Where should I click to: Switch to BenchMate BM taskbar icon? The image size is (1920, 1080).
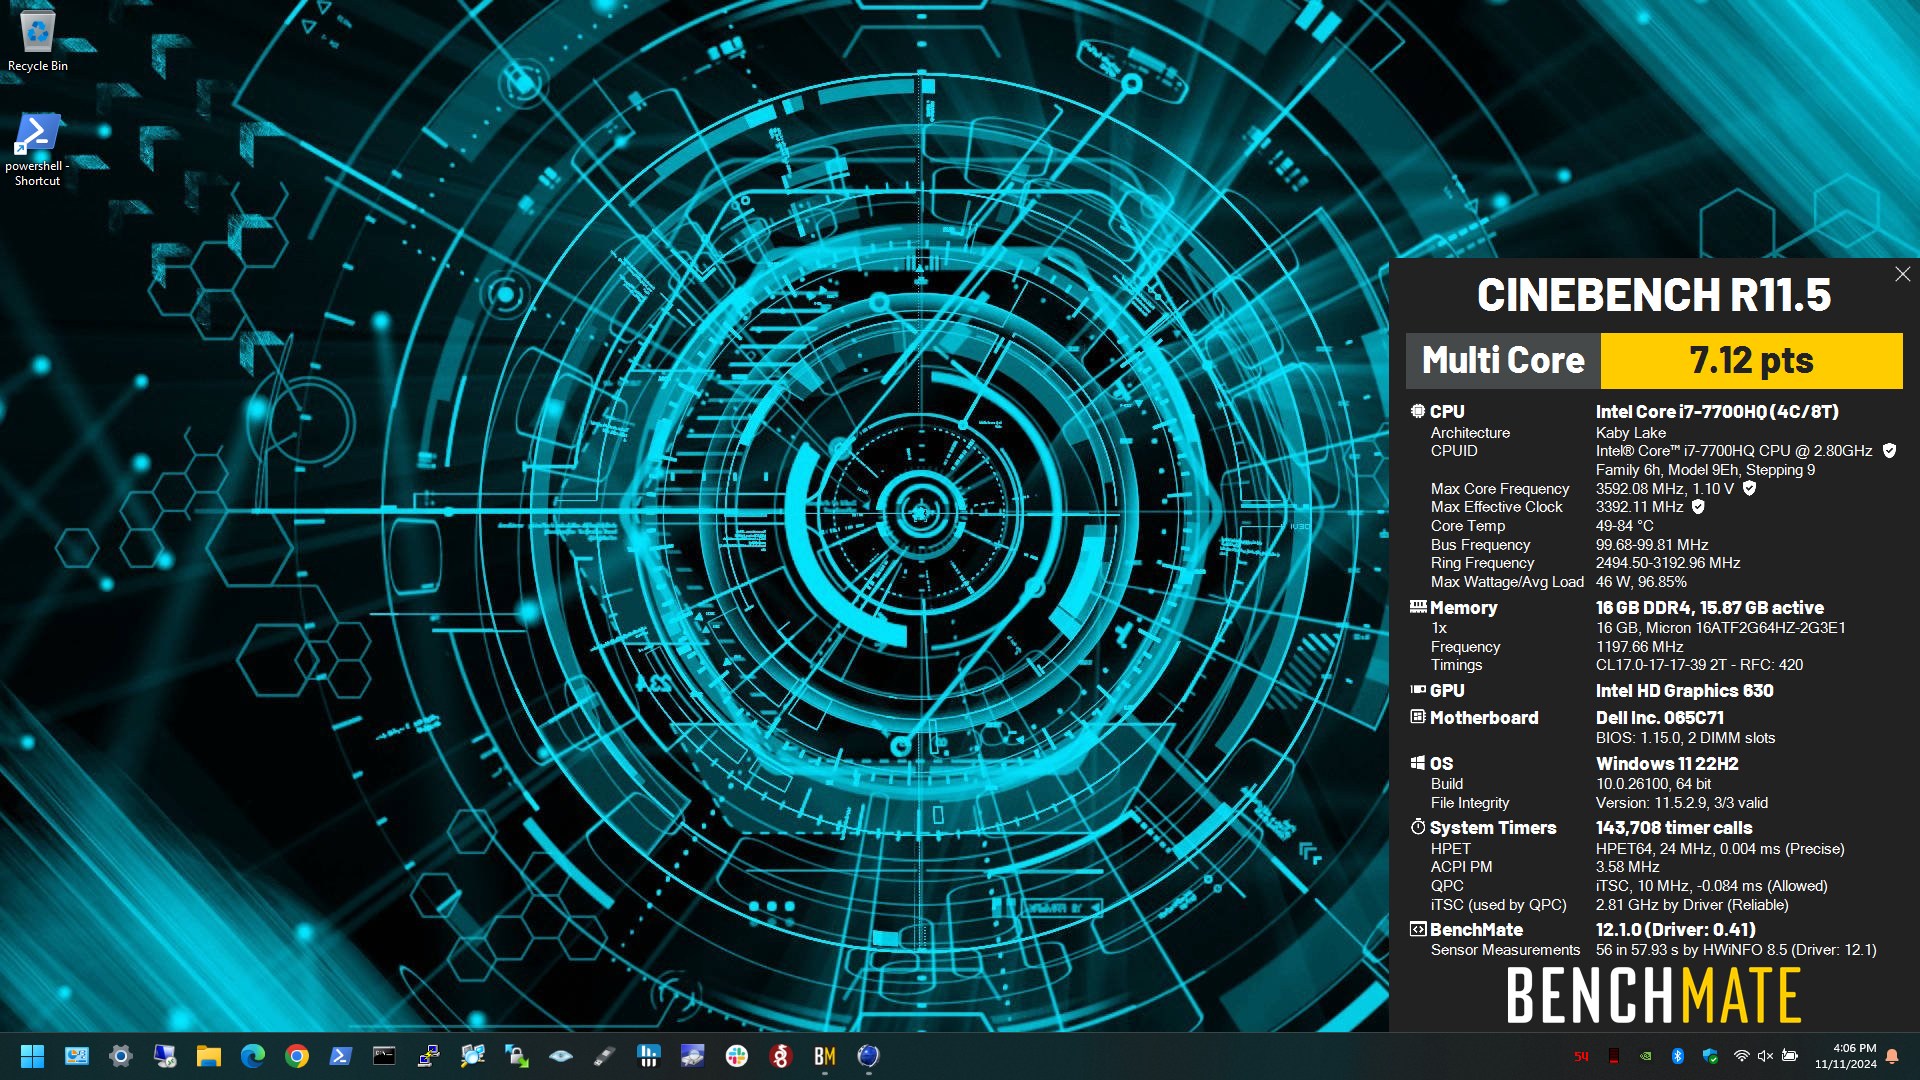click(825, 1056)
